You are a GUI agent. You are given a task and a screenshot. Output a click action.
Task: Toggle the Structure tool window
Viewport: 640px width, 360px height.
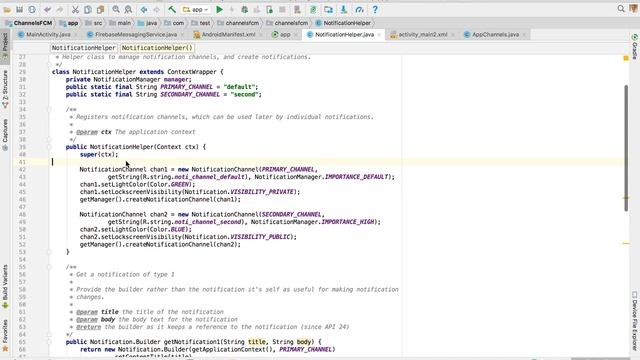point(5,89)
